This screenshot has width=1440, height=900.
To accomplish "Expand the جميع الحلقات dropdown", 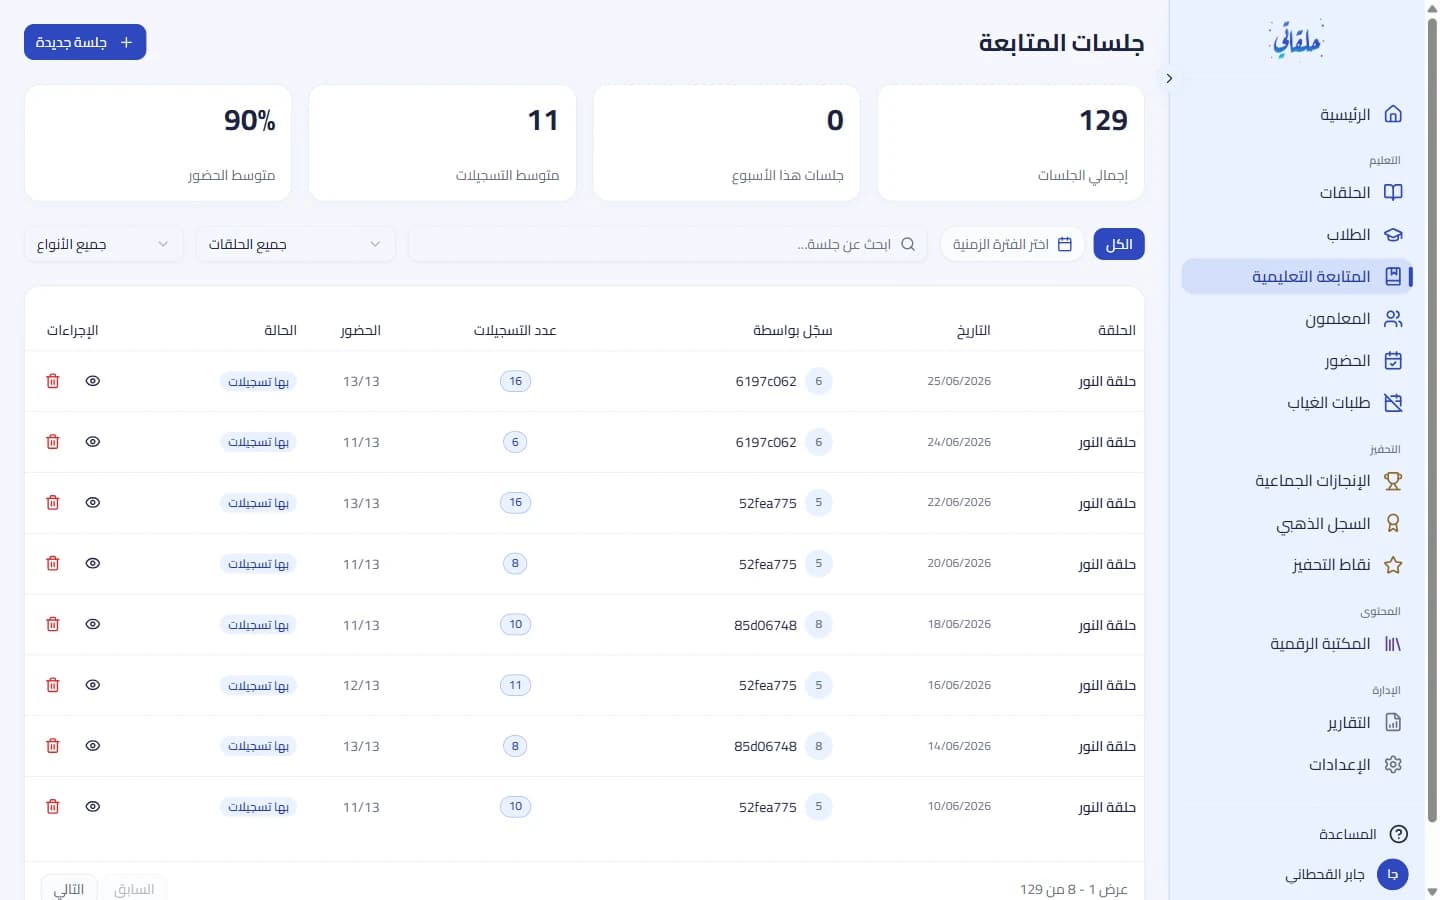I will tap(295, 244).
